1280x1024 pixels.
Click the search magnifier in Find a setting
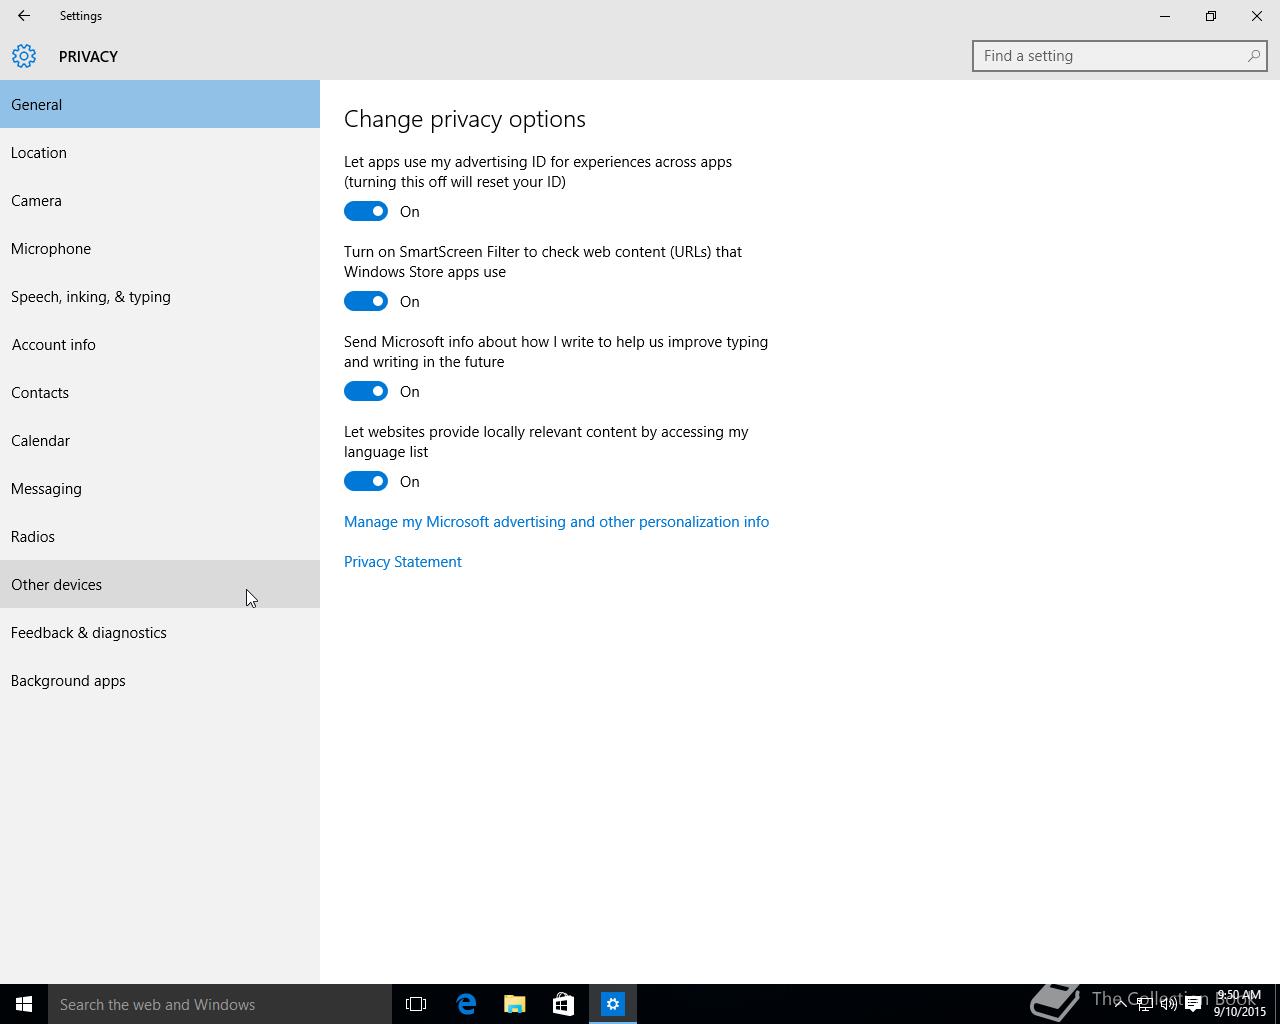pyautogui.click(x=1253, y=56)
